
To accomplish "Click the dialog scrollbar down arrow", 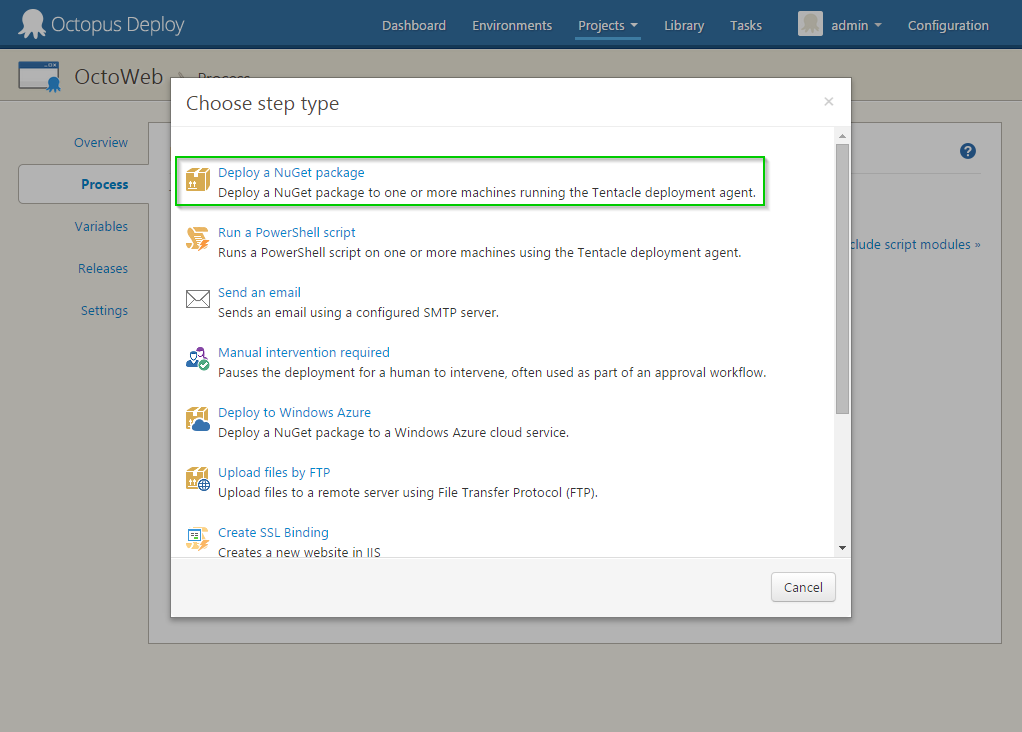I will [841, 548].
